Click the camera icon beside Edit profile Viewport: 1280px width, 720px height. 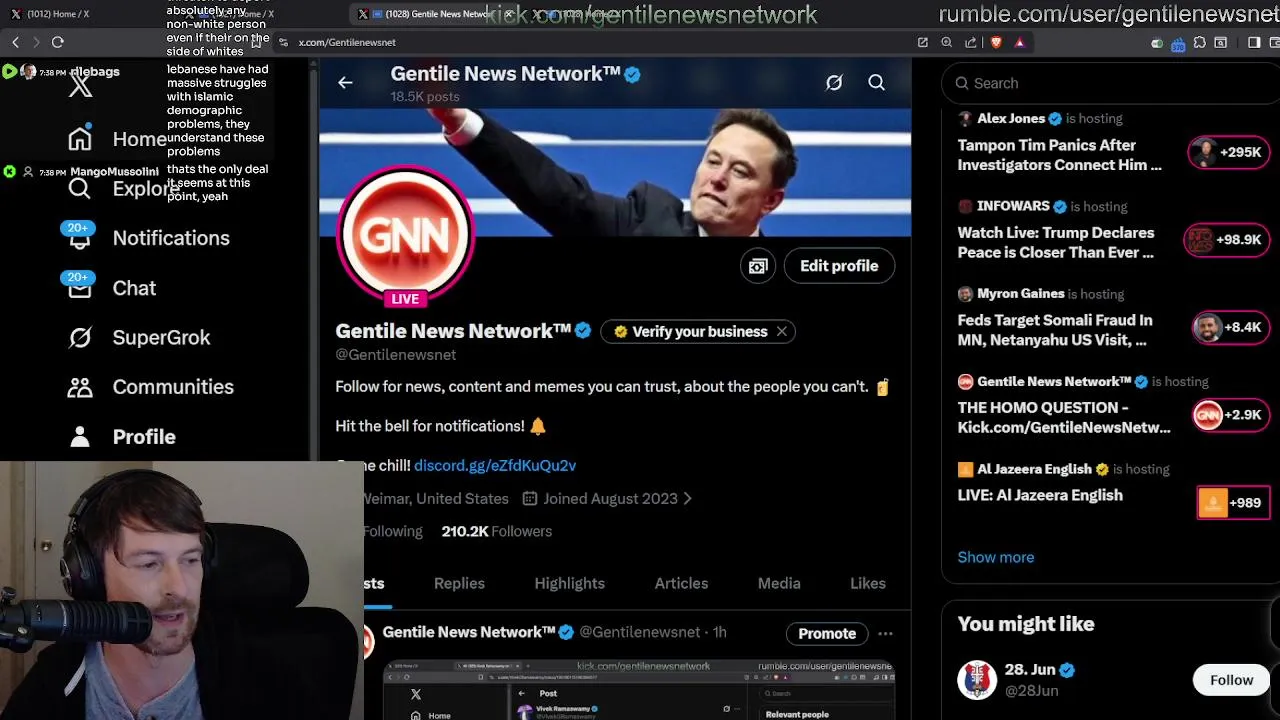click(x=758, y=266)
